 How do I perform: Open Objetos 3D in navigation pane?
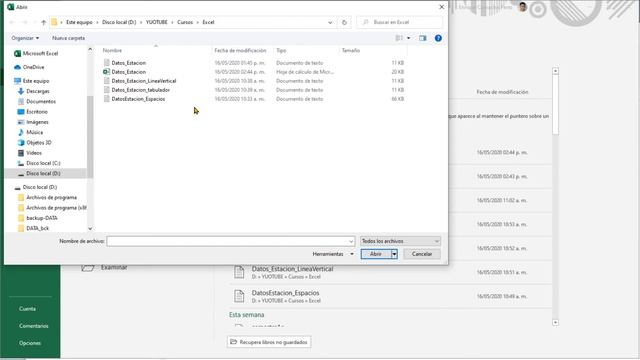tap(39, 142)
